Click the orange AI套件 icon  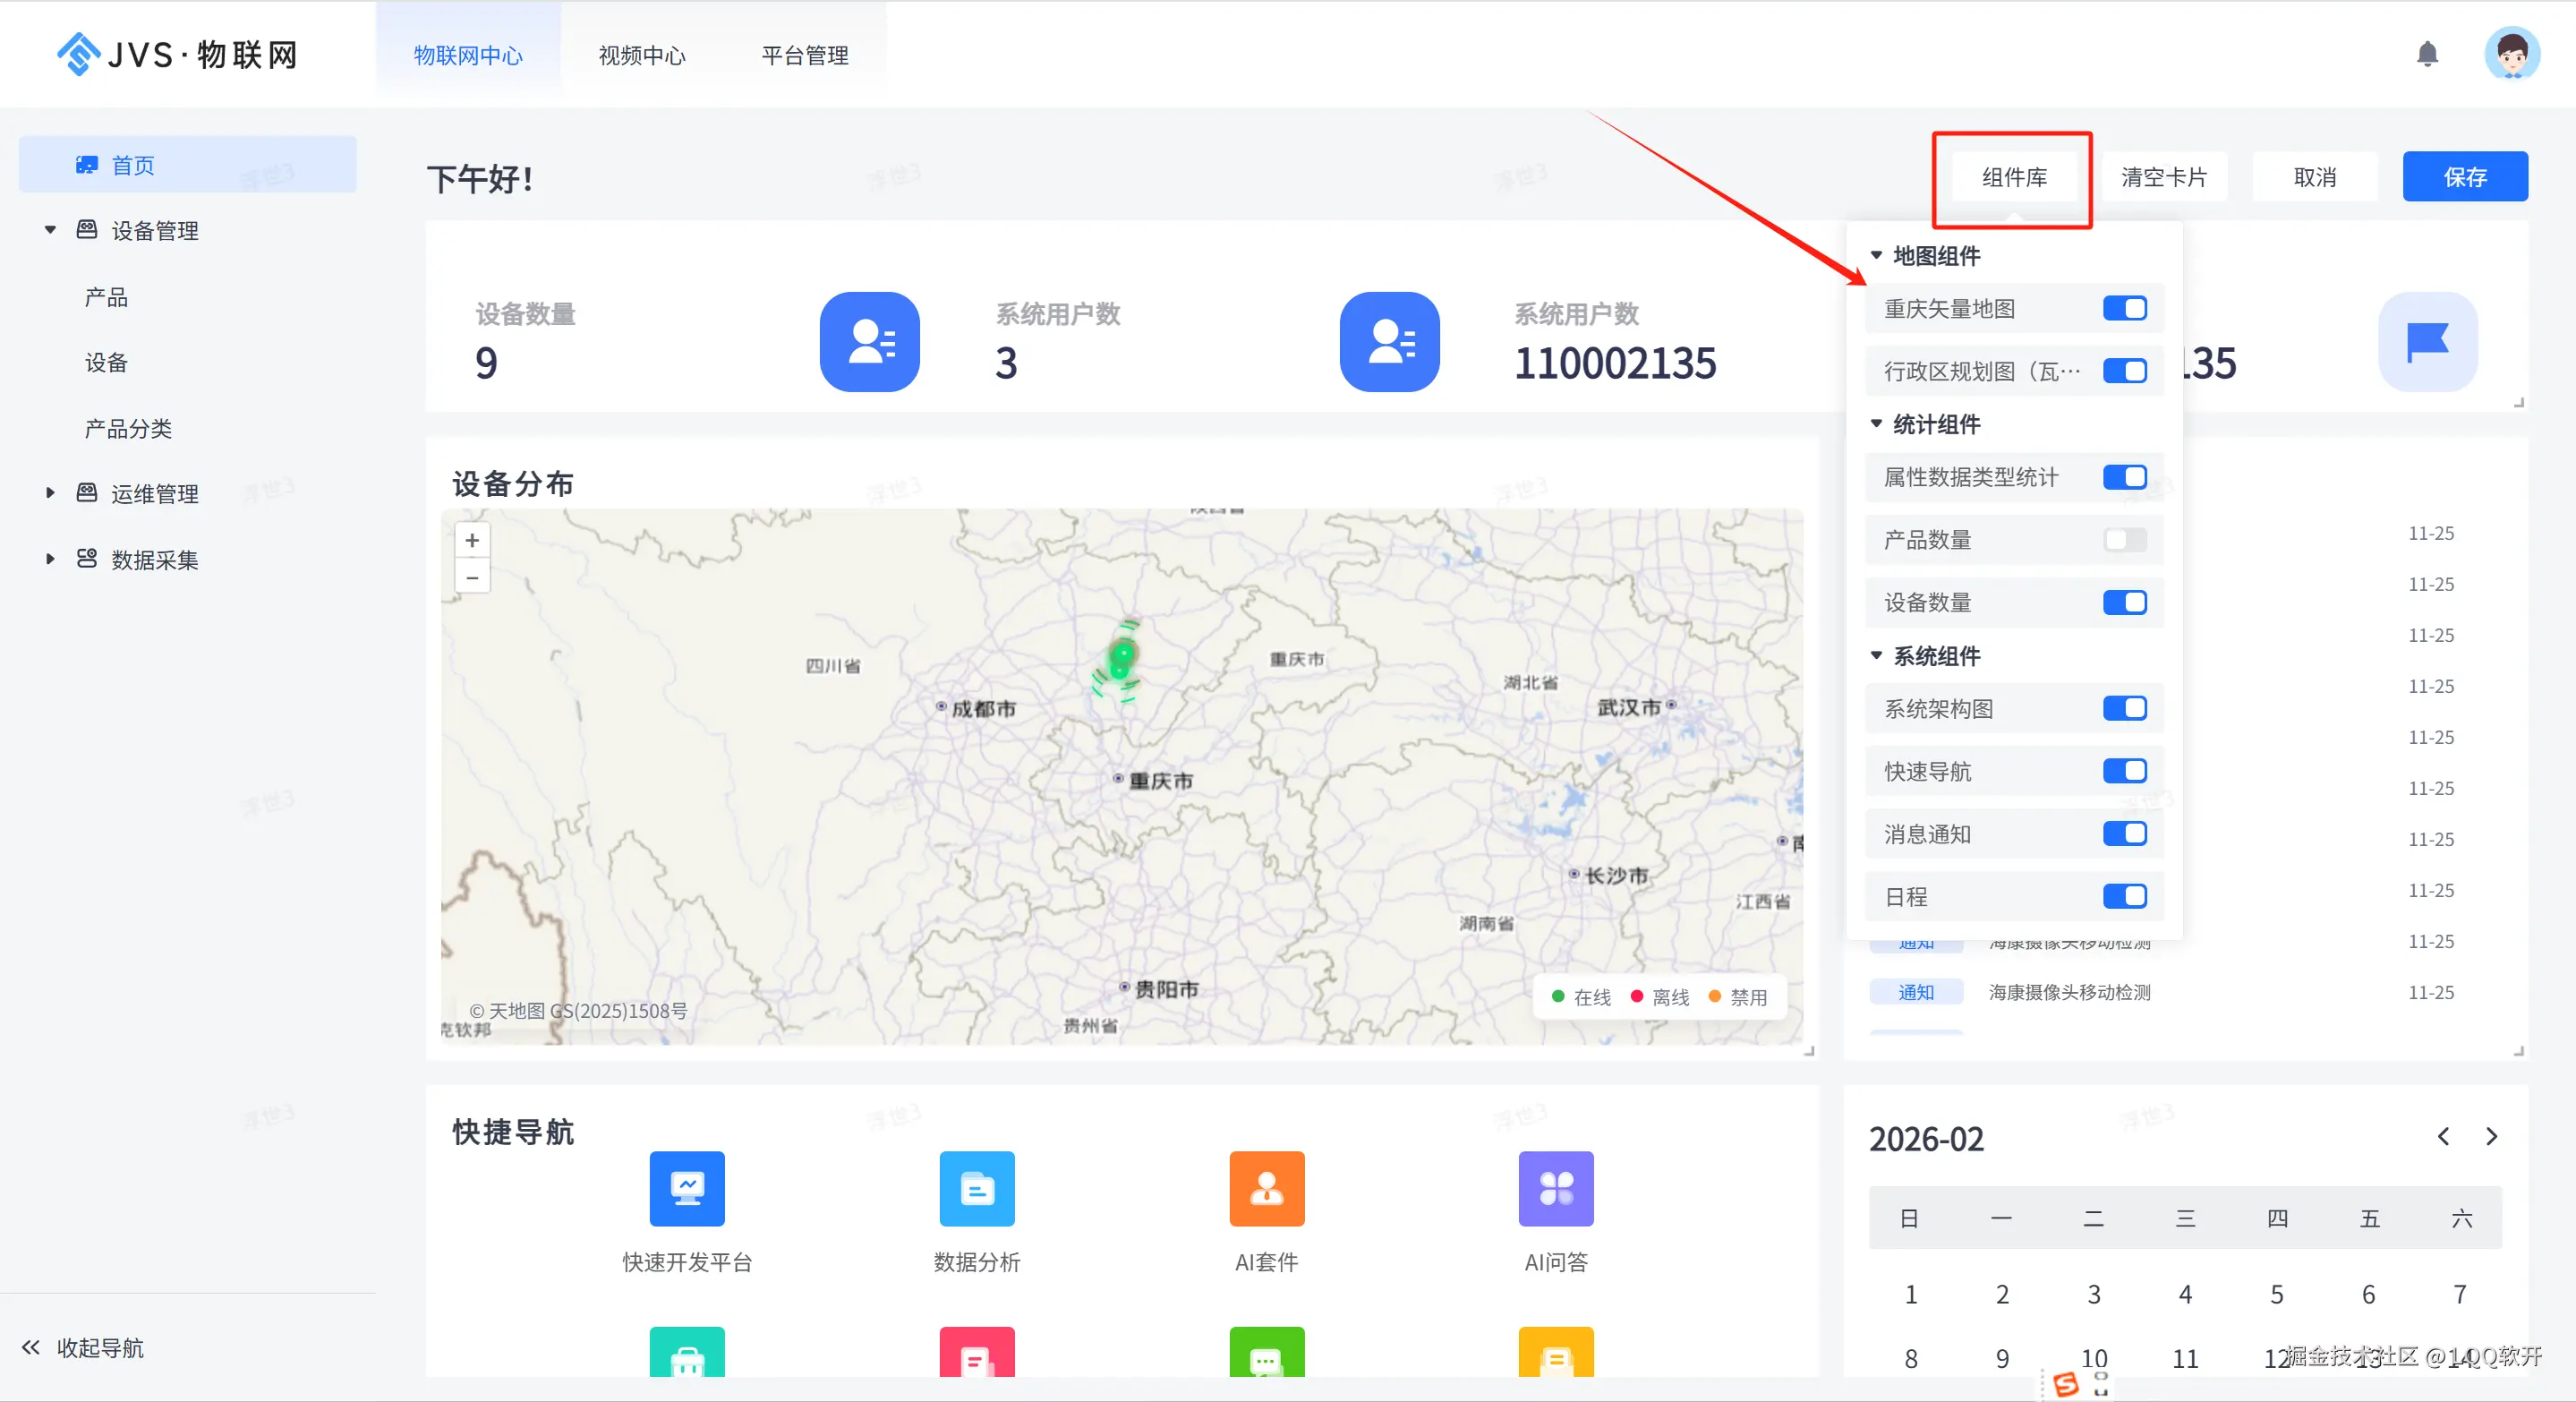(x=1266, y=1188)
